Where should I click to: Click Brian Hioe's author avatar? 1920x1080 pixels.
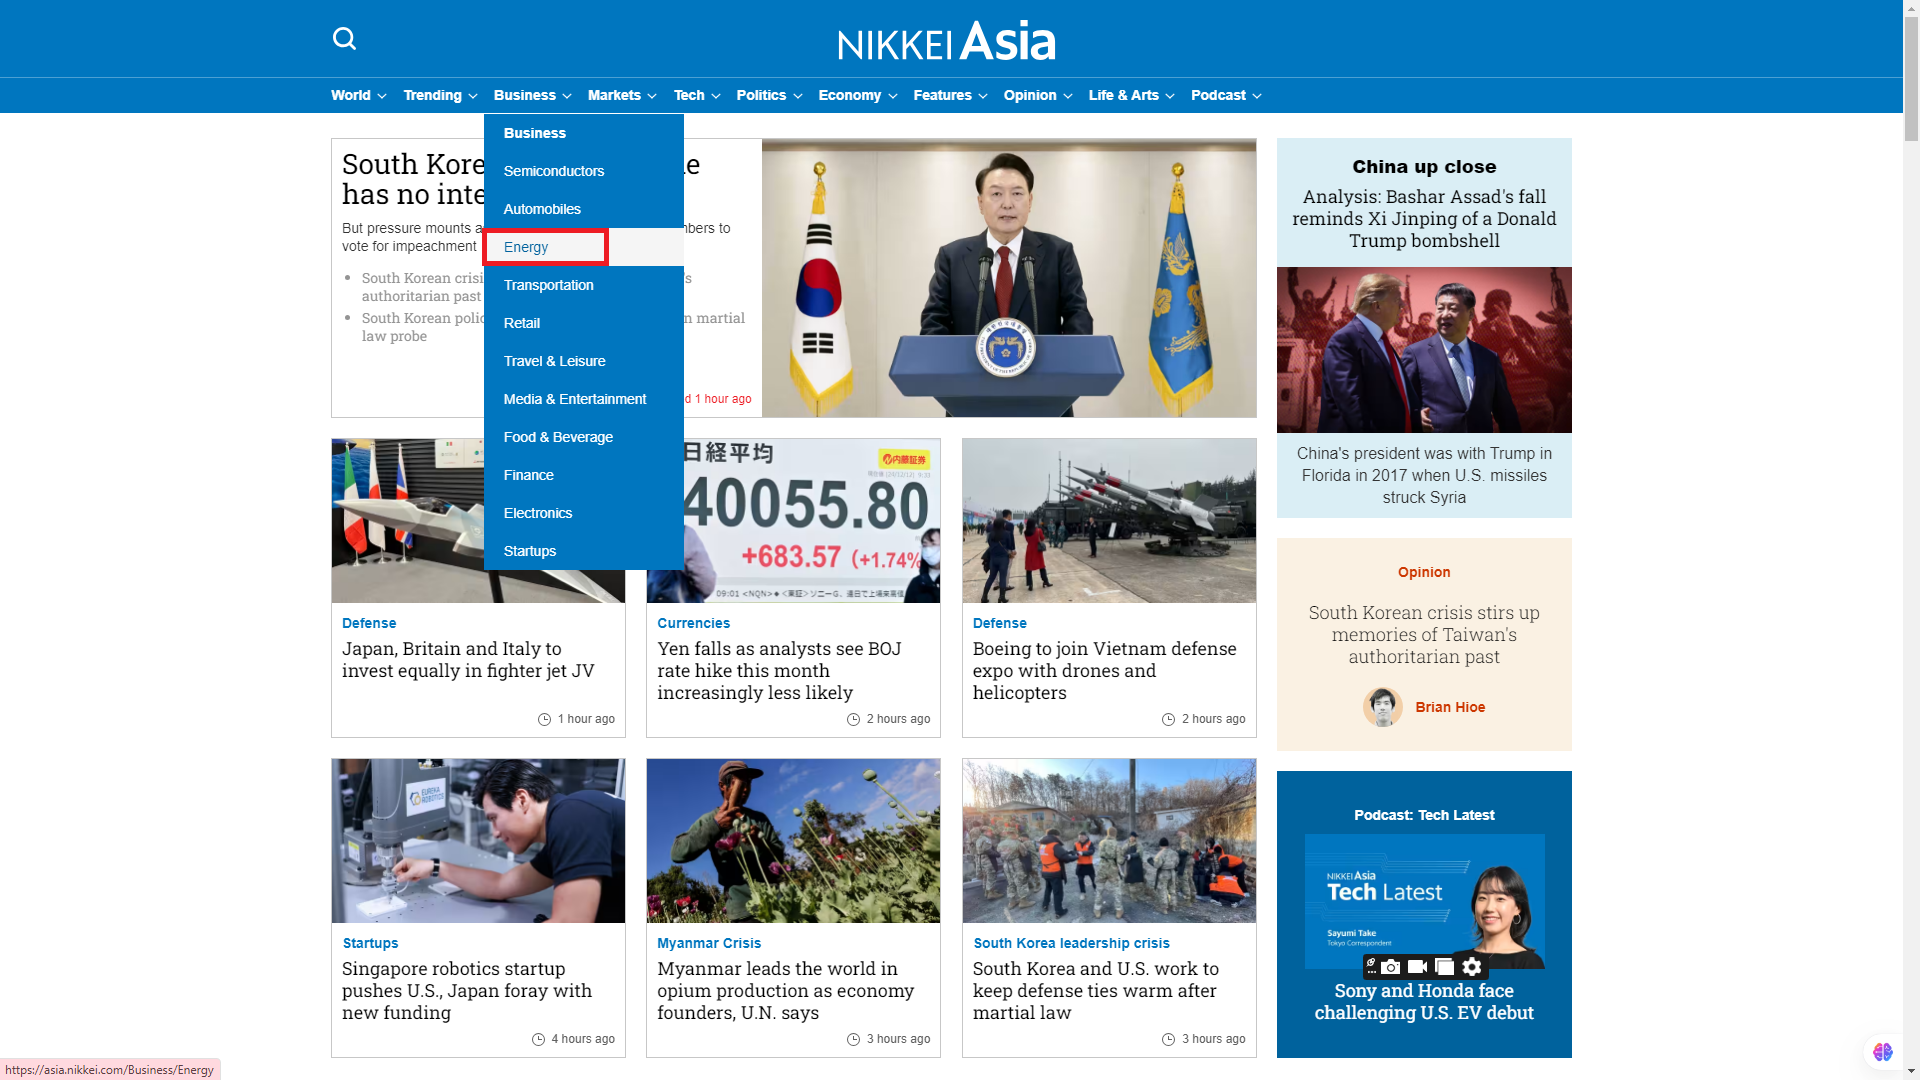click(x=1382, y=707)
